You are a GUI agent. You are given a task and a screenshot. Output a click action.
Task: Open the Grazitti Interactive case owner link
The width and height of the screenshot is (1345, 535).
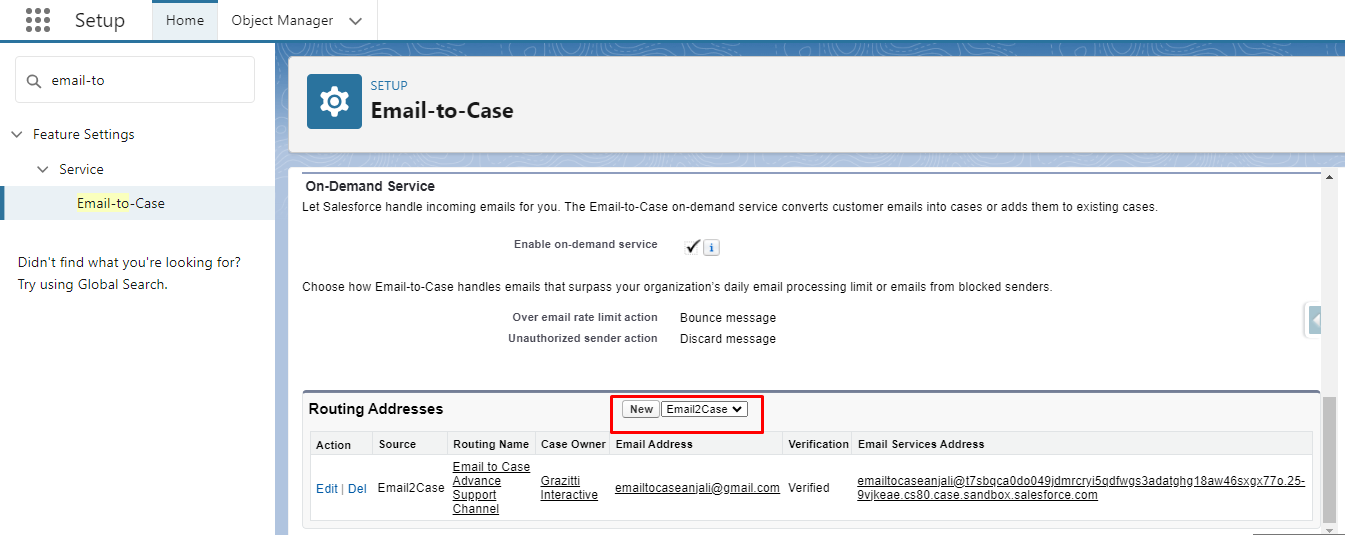(x=569, y=488)
